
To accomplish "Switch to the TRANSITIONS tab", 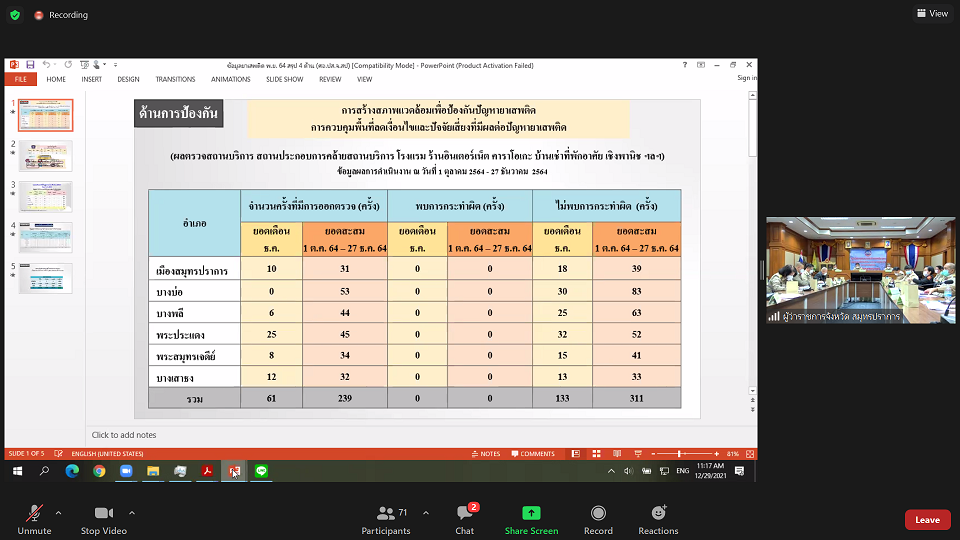I will coord(175,80).
